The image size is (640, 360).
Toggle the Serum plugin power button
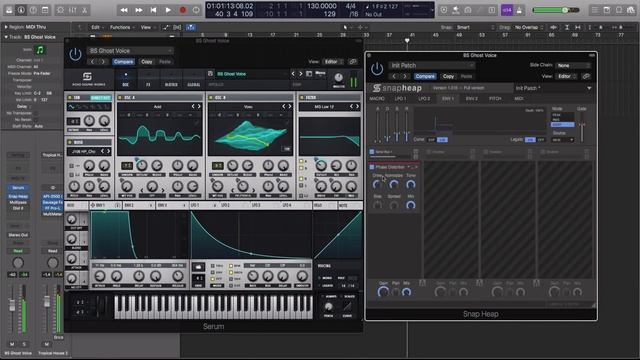75,54
